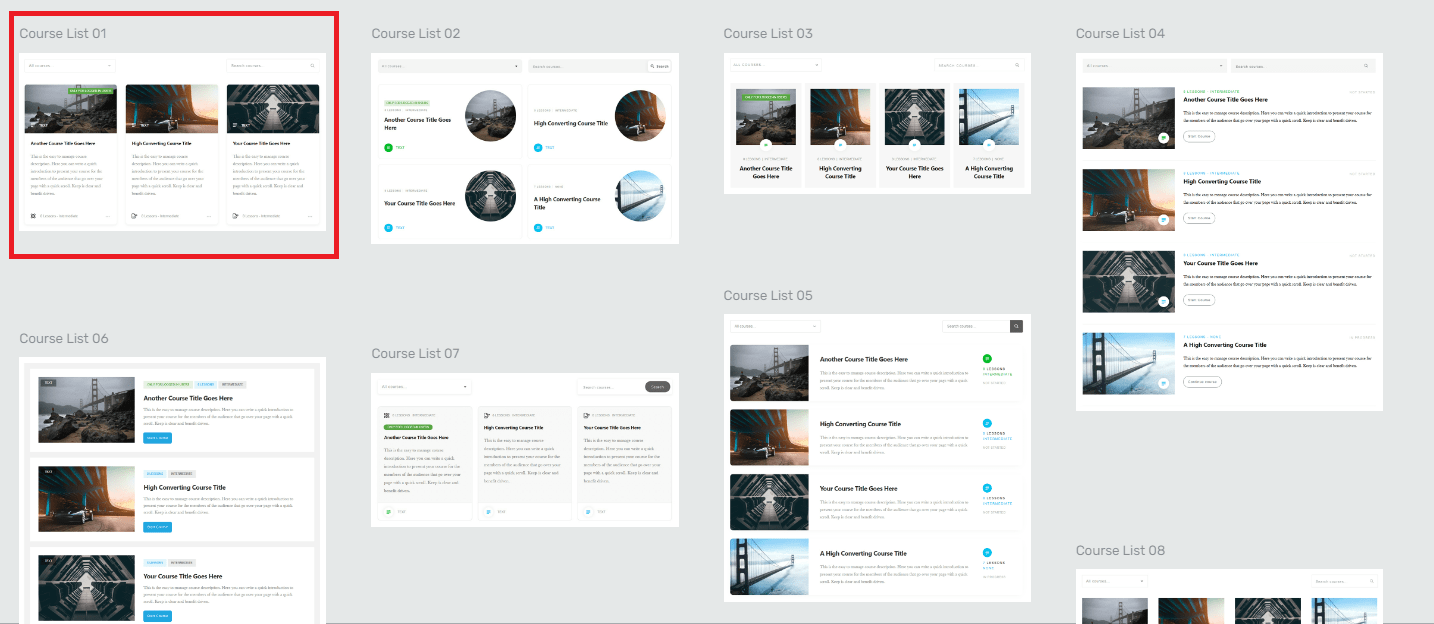Click the "Course List 08" heading

point(1120,550)
